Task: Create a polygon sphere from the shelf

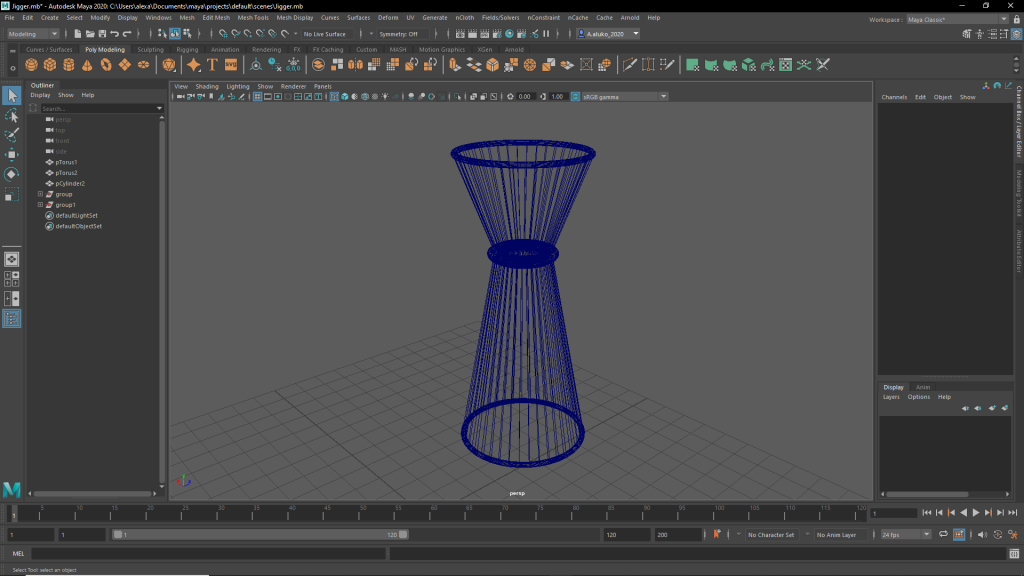Action: click(x=32, y=65)
